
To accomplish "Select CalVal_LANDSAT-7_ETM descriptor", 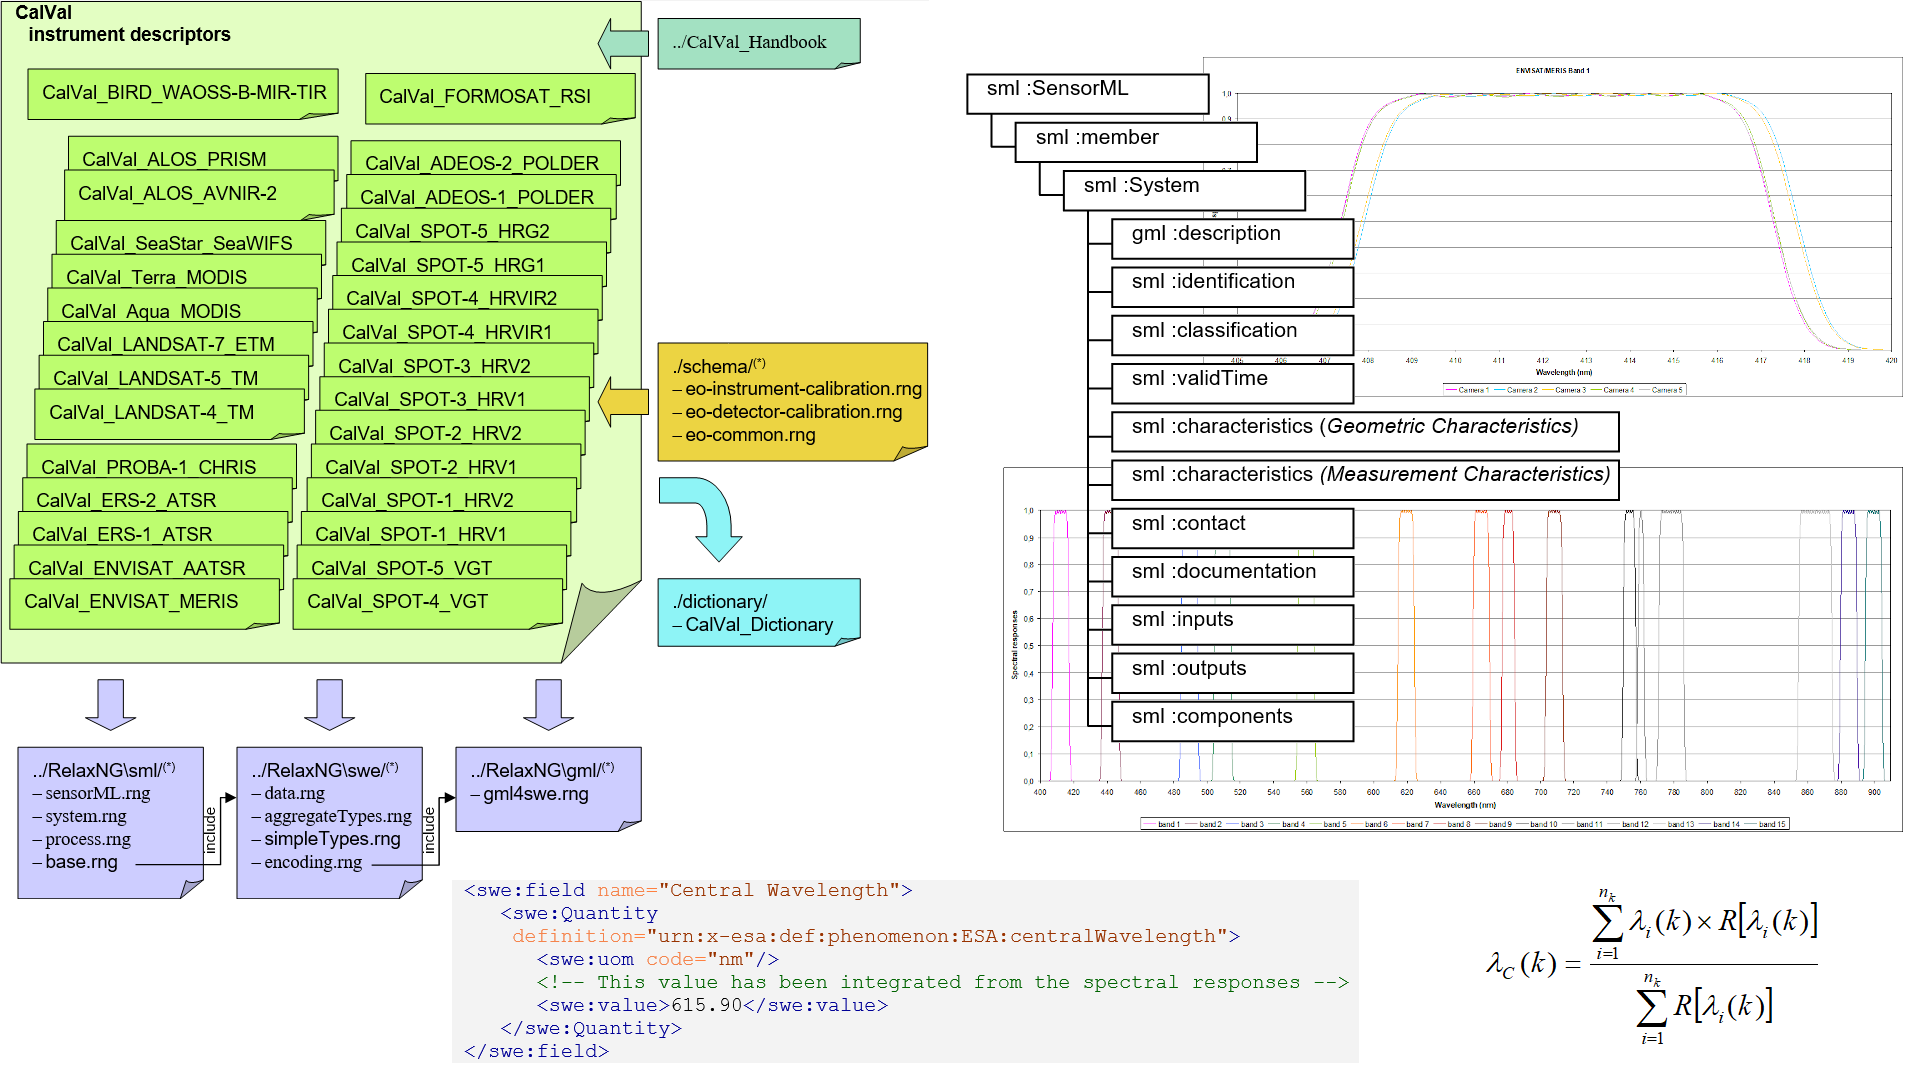I will point(178,342).
